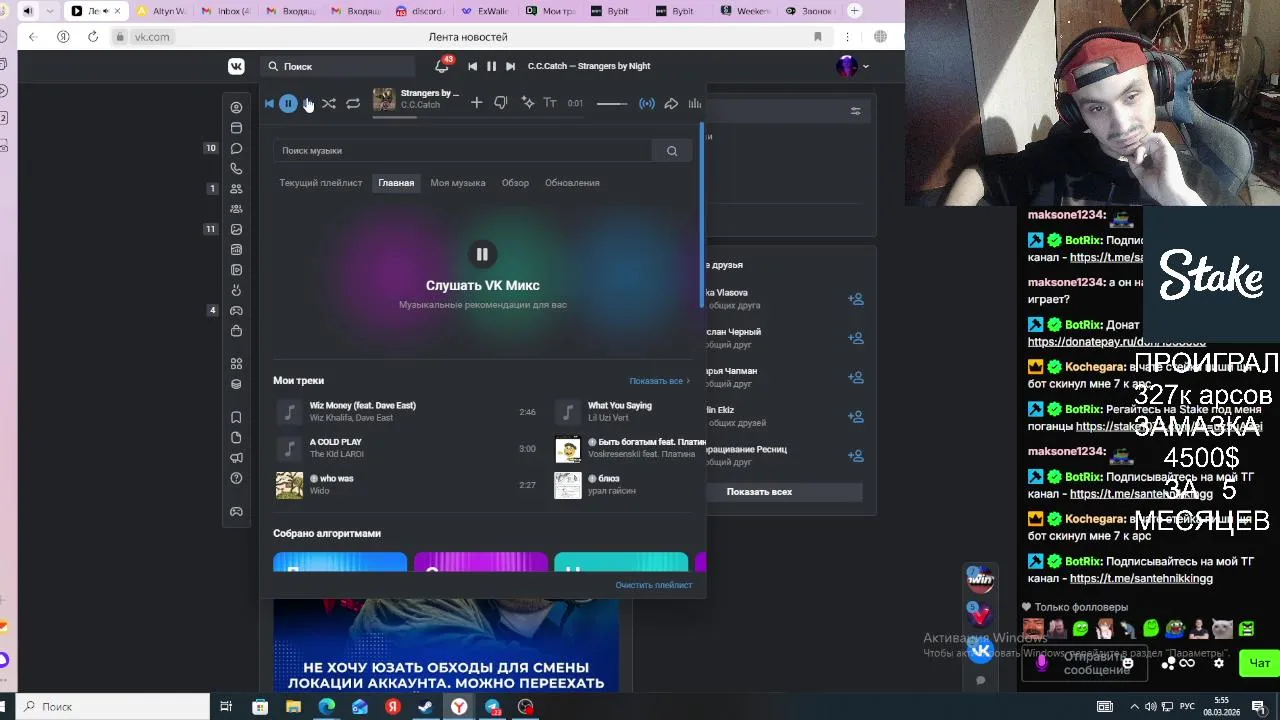The width and height of the screenshot is (1280, 720).
Task: Open Steam from the Windows taskbar
Action: pyautogui.click(x=425, y=707)
